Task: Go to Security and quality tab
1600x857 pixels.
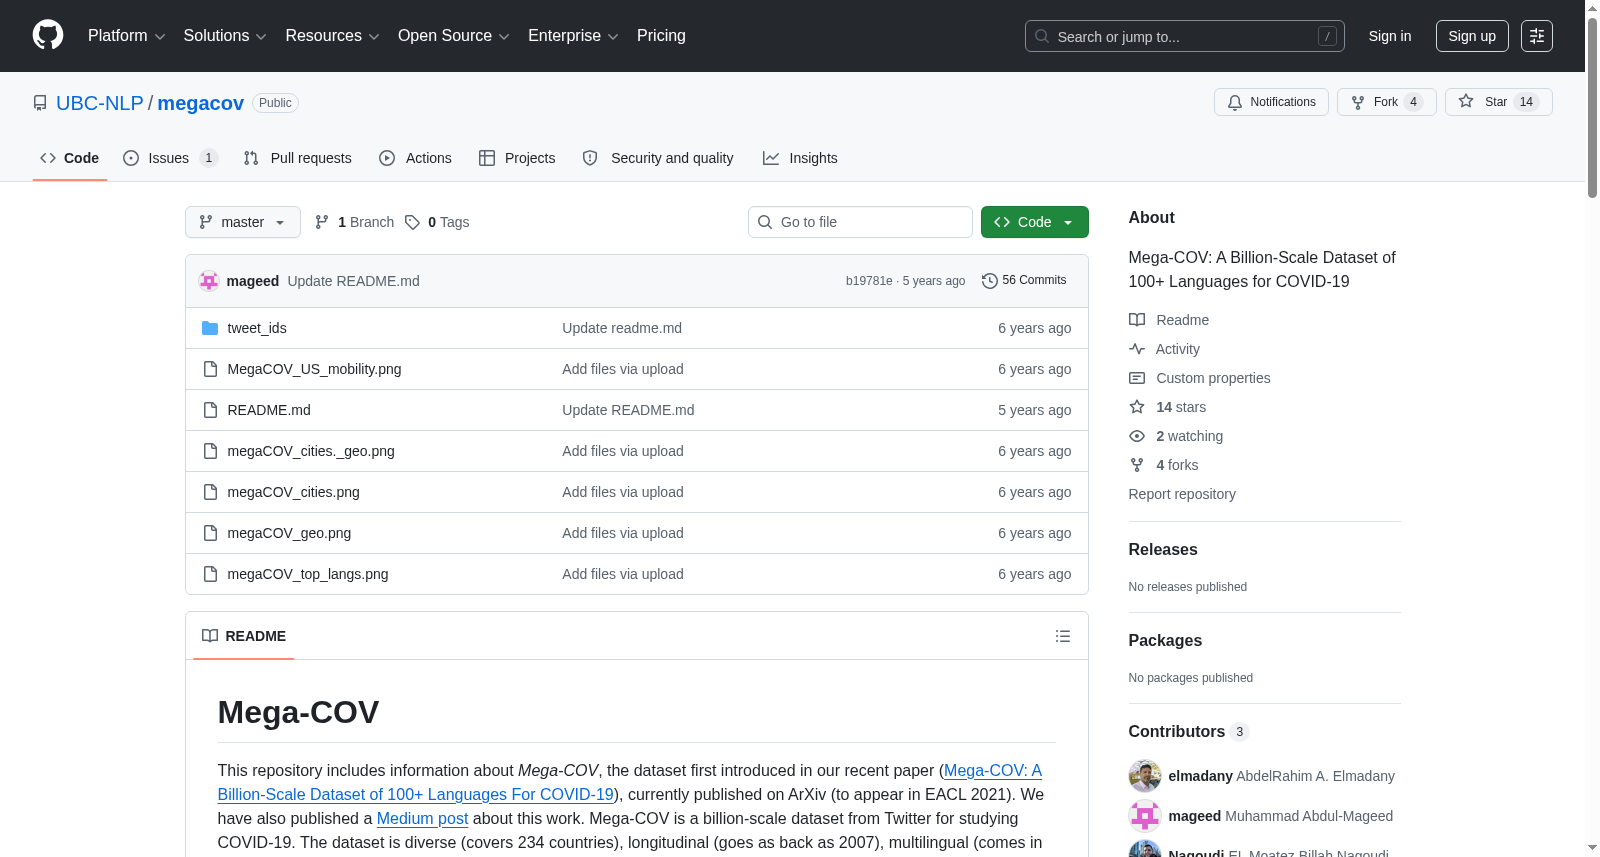Action: click(658, 158)
